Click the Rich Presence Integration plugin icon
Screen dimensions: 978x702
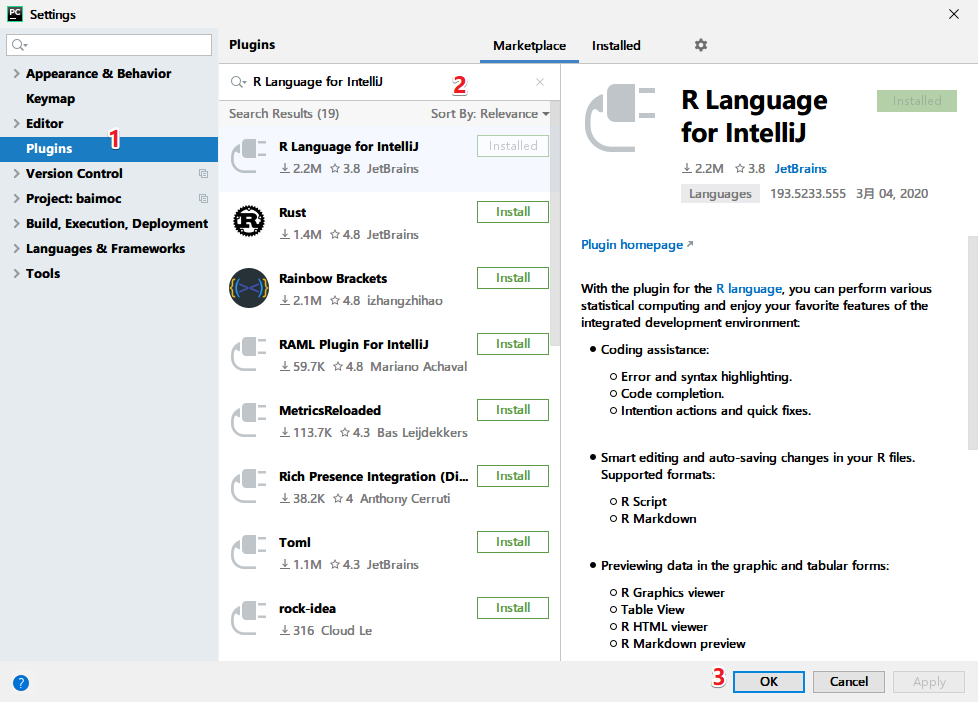[x=248, y=486]
